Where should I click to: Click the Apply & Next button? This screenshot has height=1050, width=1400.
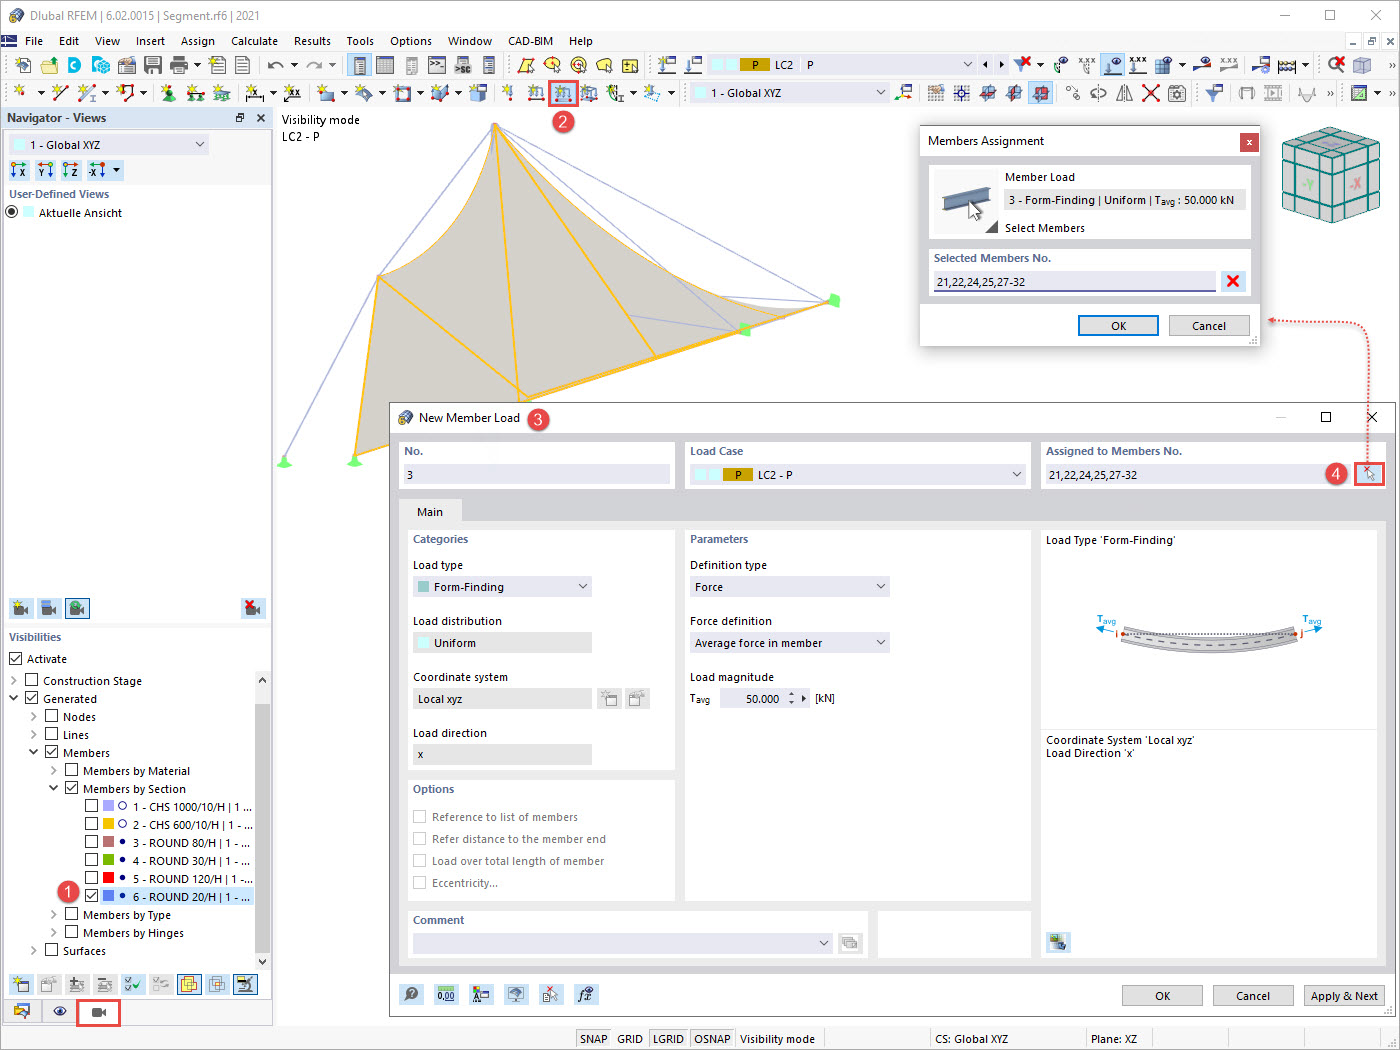coord(1344,995)
